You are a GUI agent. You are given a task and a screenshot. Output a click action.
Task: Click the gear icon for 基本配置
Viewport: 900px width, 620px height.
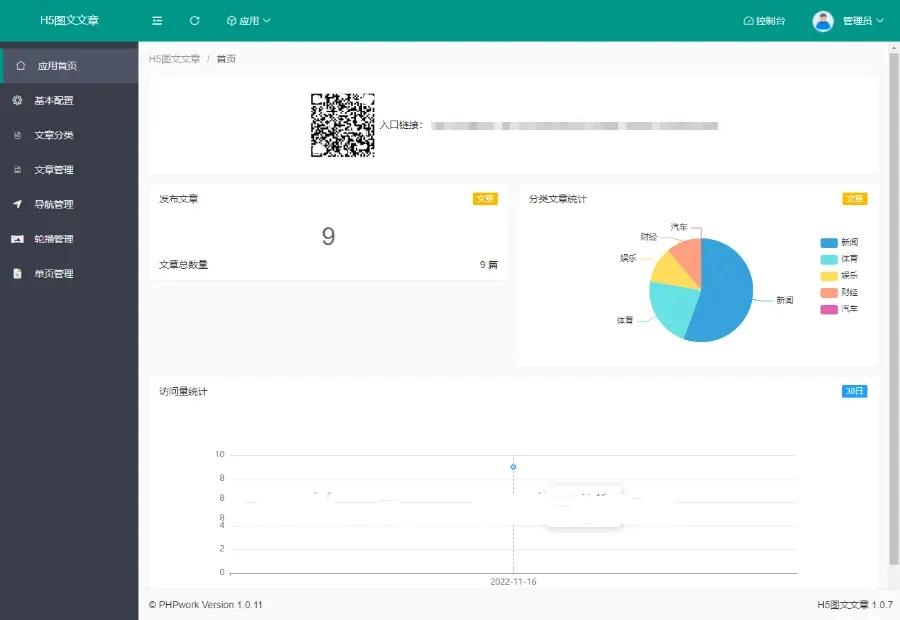point(17,100)
